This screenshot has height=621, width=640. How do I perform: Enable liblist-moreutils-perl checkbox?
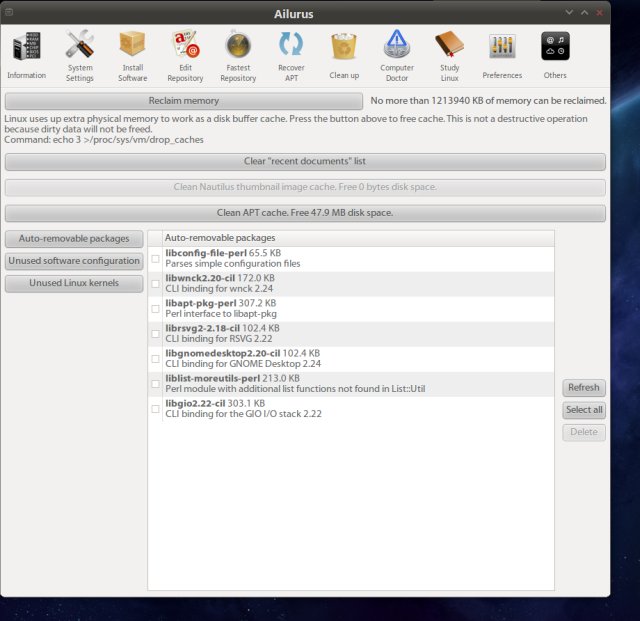click(x=156, y=384)
